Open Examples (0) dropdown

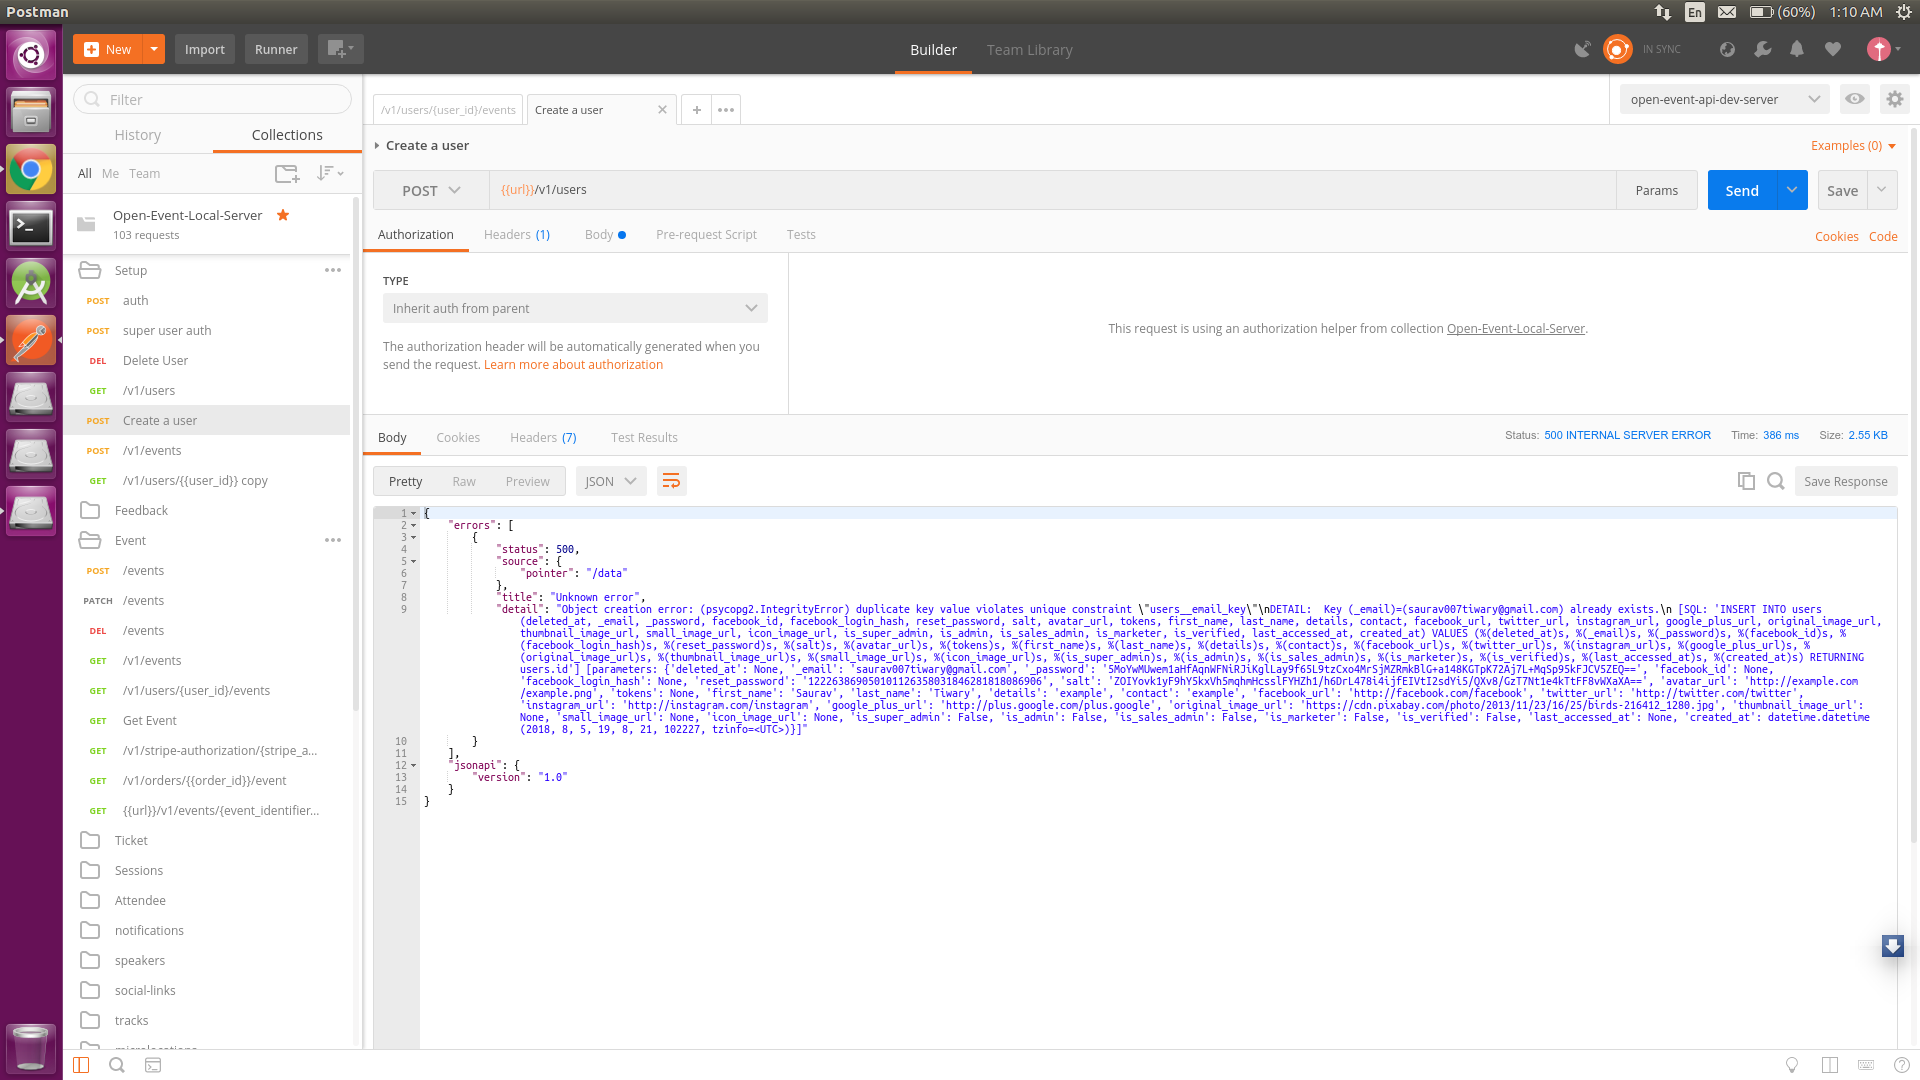pos(1853,146)
